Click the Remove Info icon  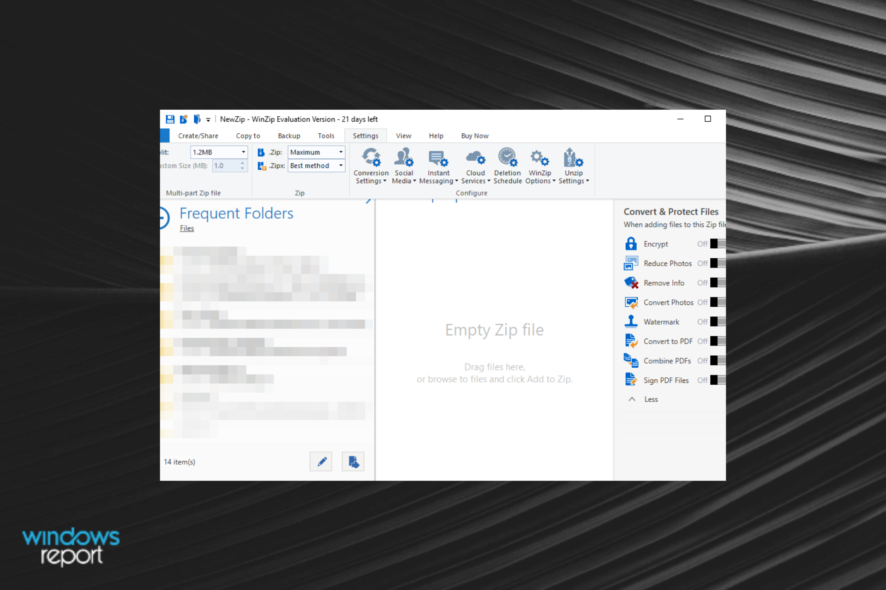point(631,283)
